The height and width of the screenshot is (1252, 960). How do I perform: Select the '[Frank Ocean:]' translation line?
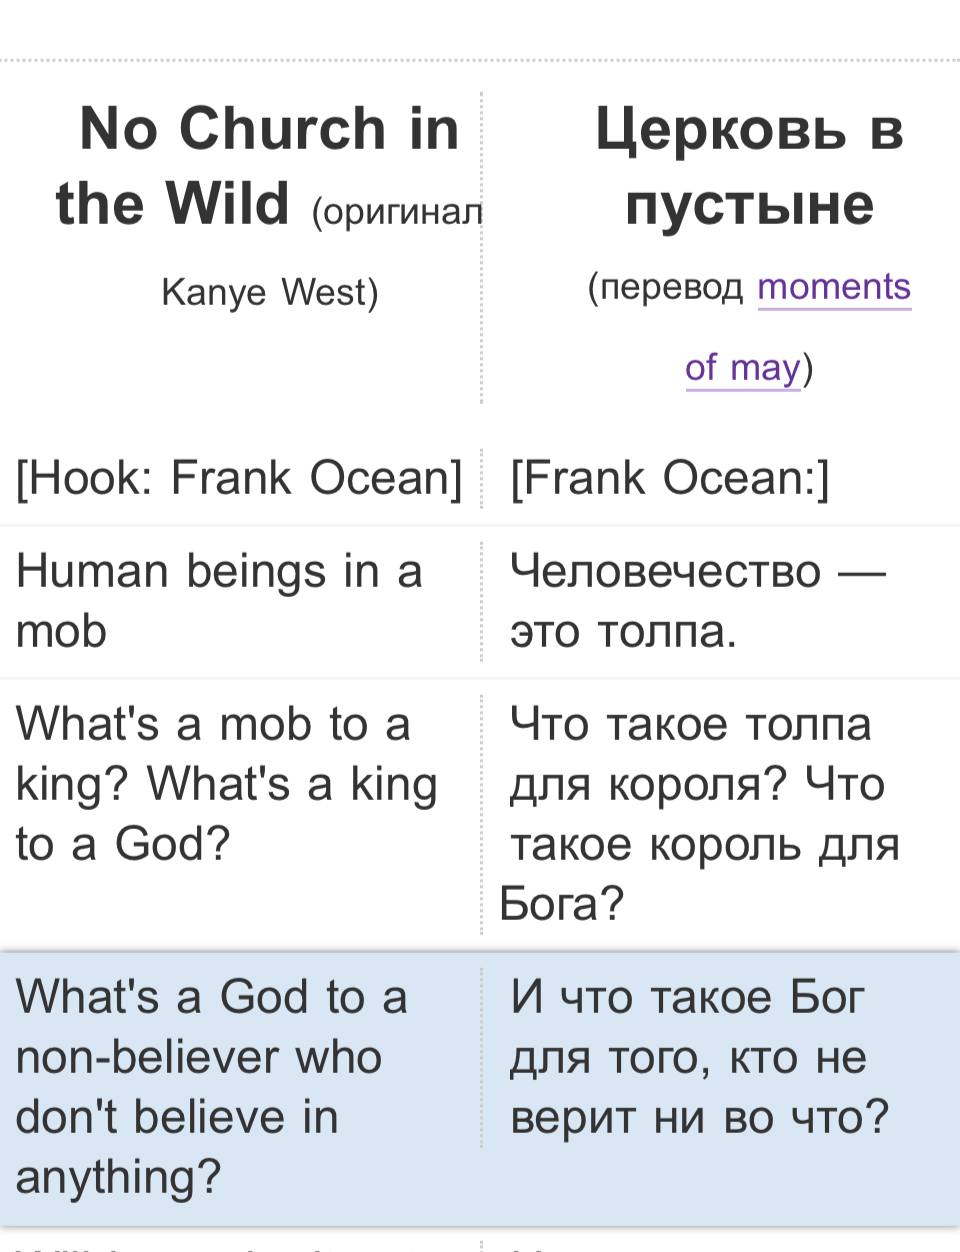point(670,478)
